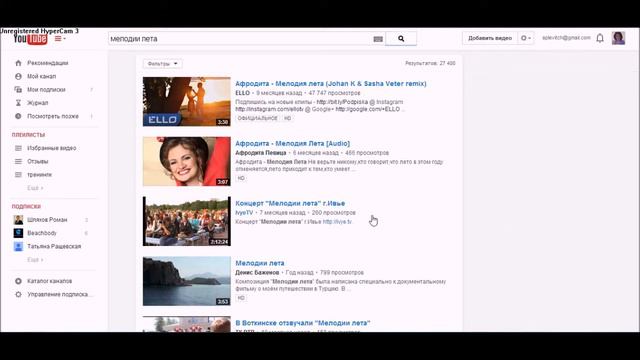640x360 pixels.
Task: Click the account email address in header
Action: [x=566, y=38]
